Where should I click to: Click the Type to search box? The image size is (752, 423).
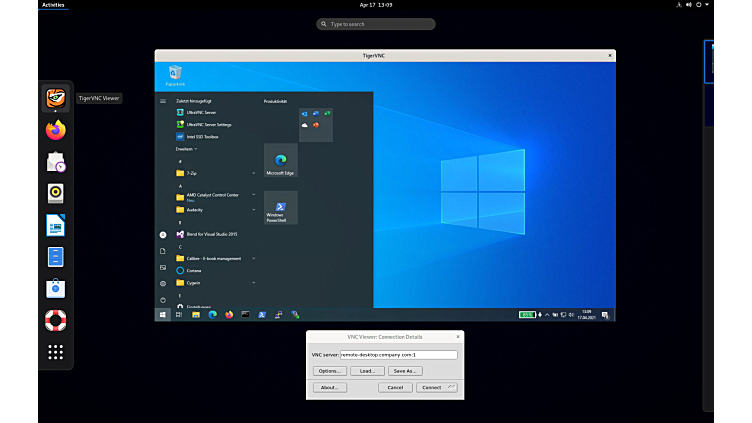point(376,24)
